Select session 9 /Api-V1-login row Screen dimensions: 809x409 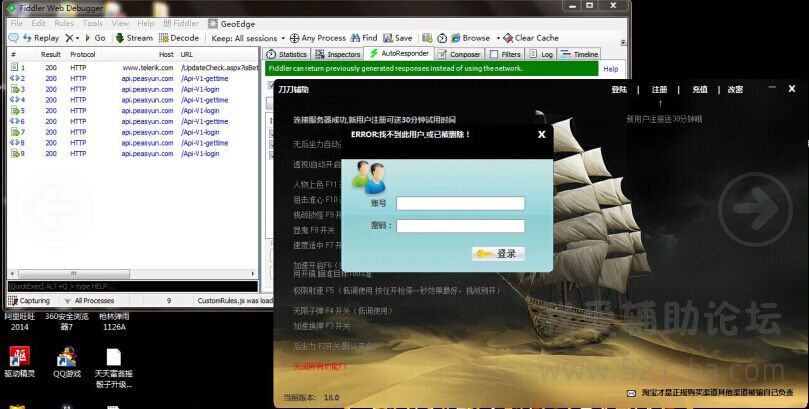[133, 154]
